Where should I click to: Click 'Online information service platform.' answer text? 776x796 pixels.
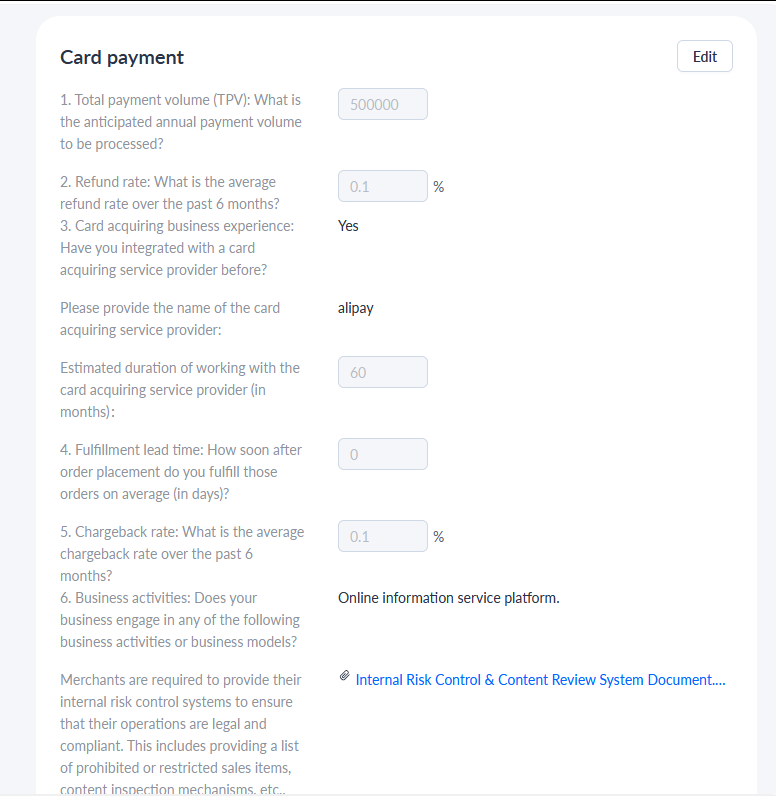tap(449, 598)
